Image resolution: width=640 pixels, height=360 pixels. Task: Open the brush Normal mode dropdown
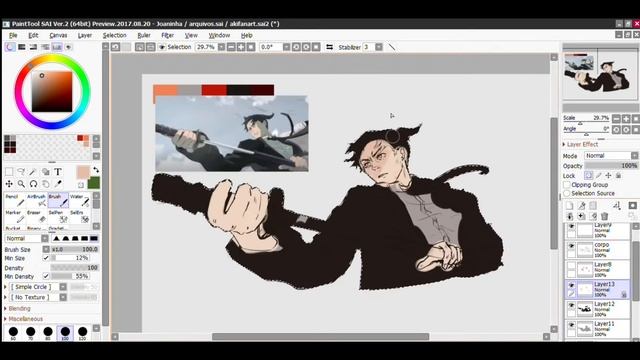click(x=27, y=238)
